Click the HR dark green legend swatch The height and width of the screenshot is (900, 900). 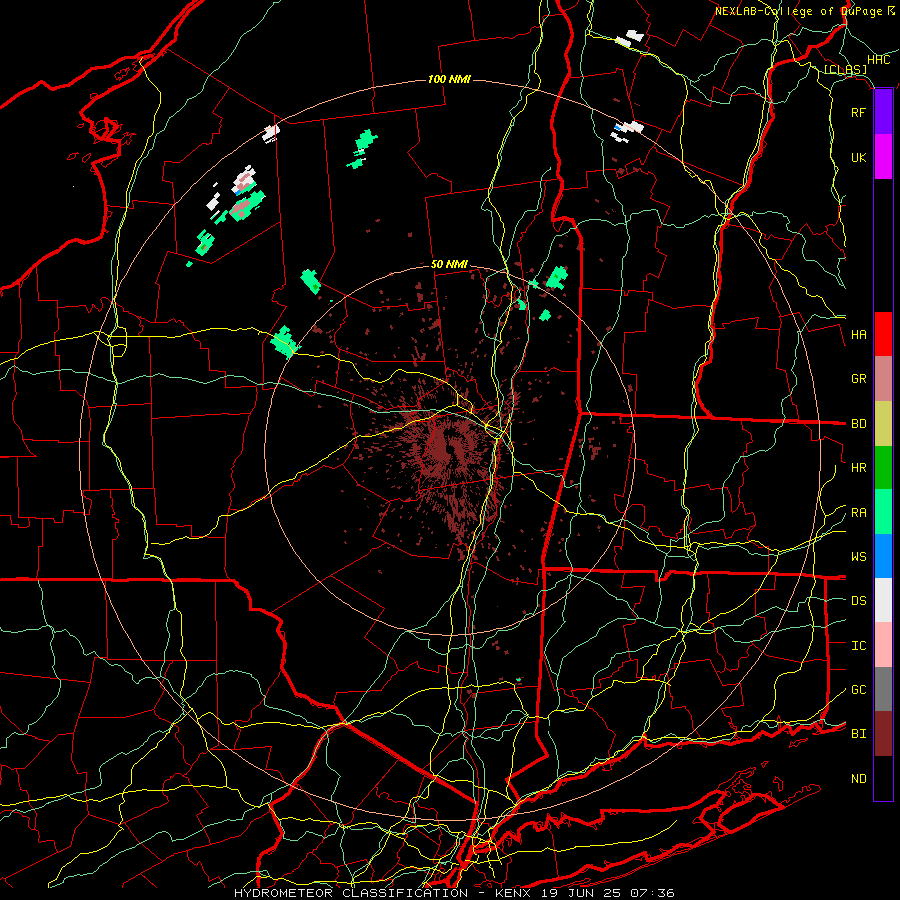tap(883, 467)
